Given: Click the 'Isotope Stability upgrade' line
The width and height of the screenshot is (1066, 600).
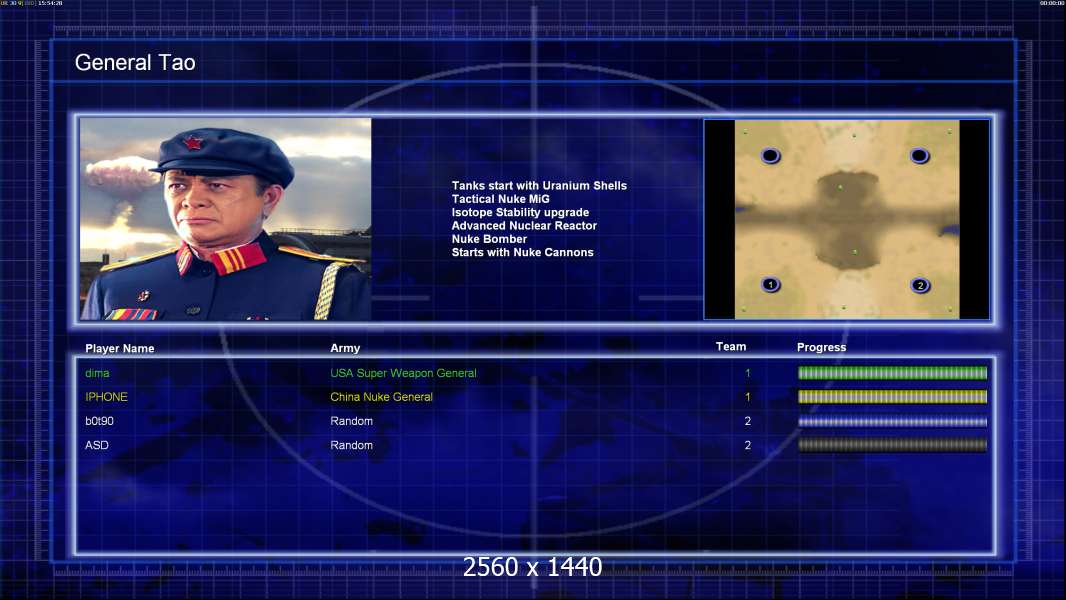Looking at the screenshot, I should [520, 212].
